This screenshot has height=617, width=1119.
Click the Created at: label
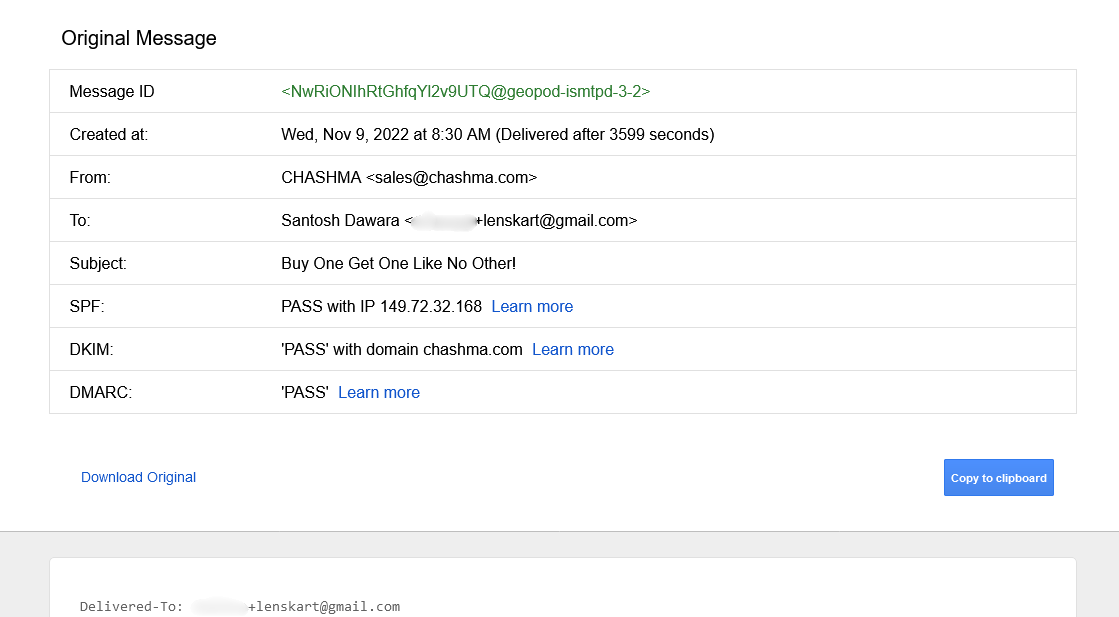(x=108, y=135)
